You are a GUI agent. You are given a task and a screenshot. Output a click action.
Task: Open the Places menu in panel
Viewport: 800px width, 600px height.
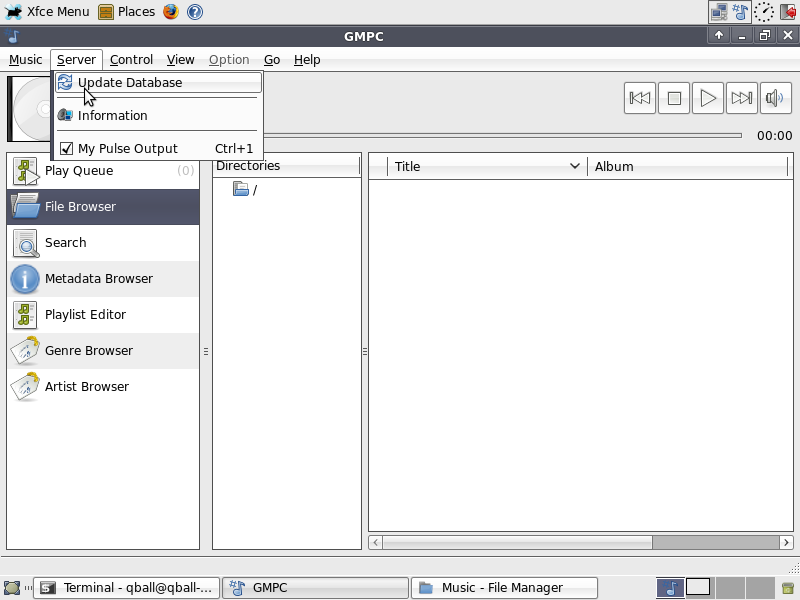point(127,11)
